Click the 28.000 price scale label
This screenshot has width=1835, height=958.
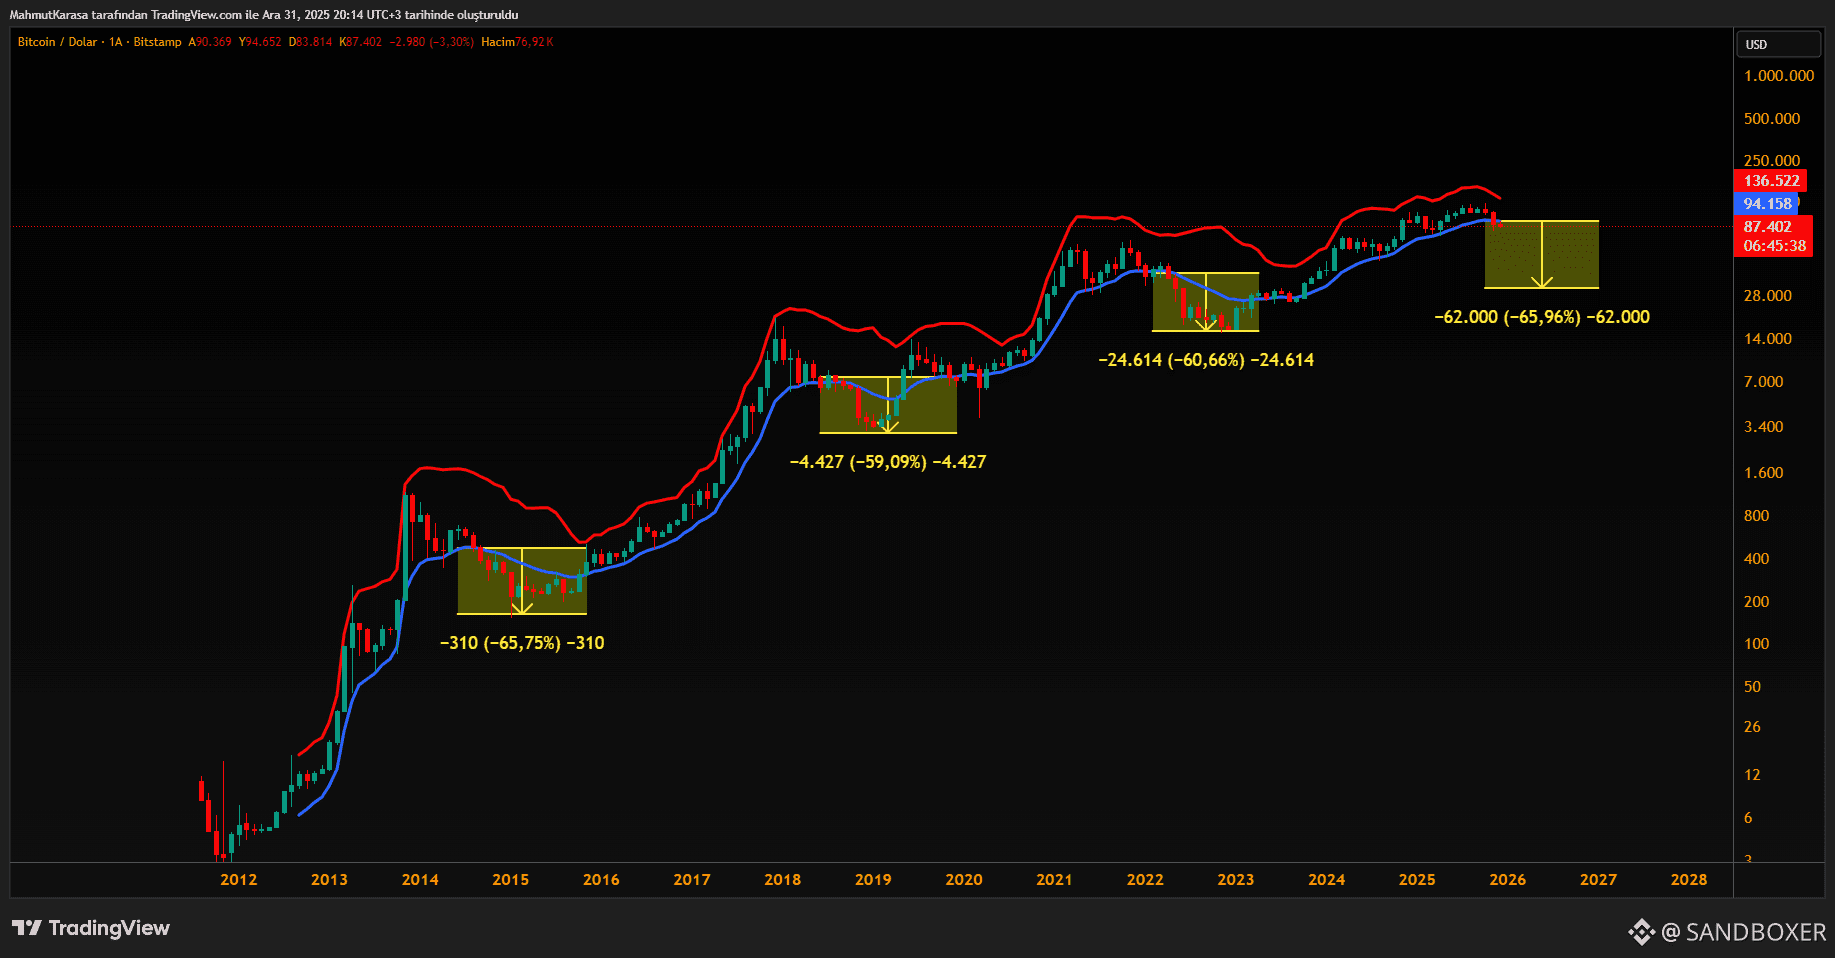click(1768, 296)
